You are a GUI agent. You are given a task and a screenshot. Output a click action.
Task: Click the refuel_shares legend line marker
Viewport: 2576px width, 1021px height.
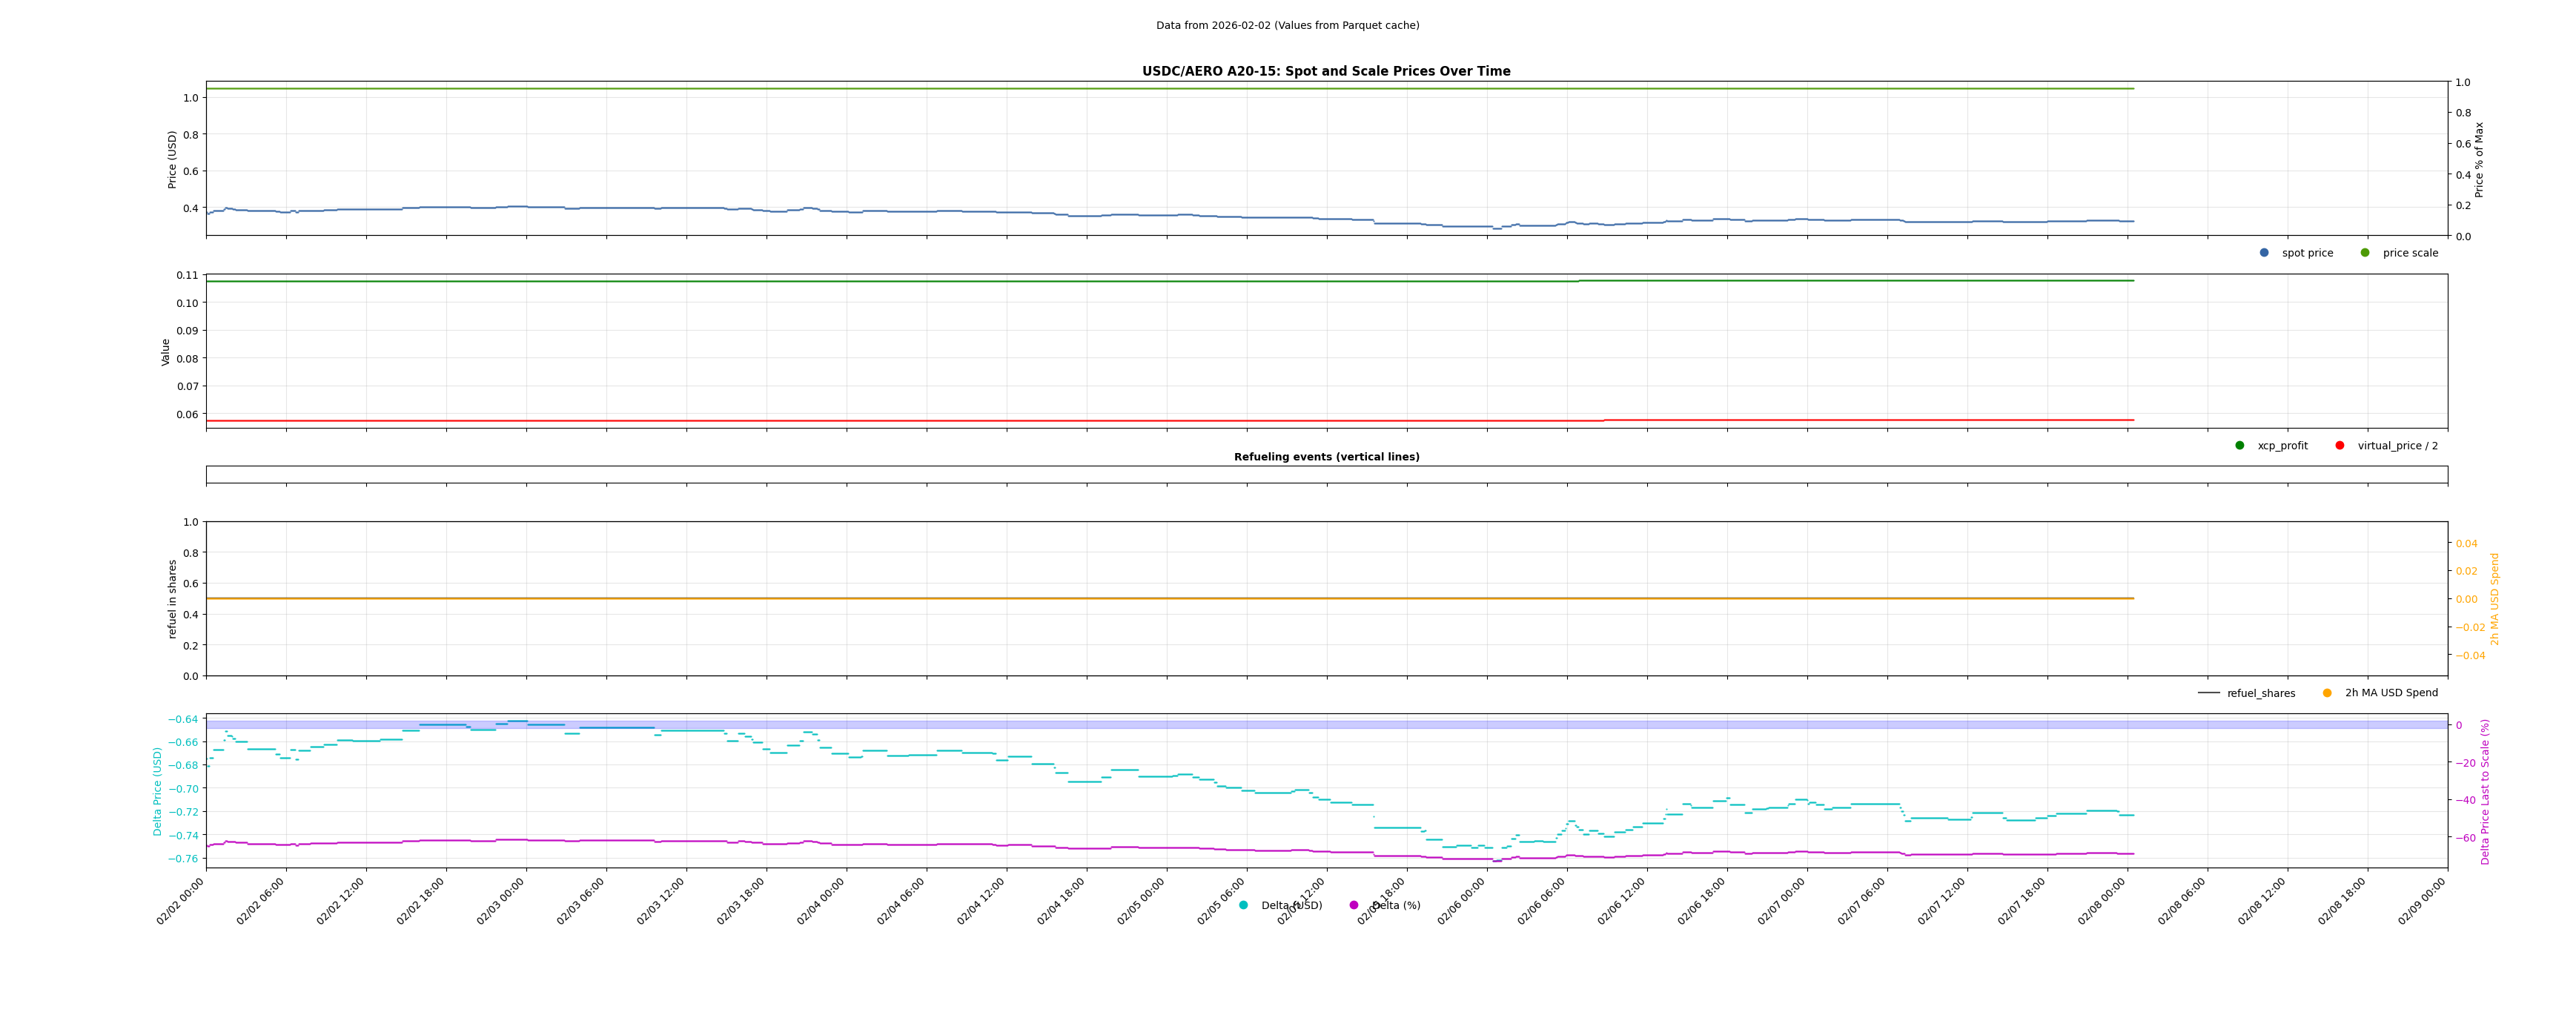coord(2209,693)
